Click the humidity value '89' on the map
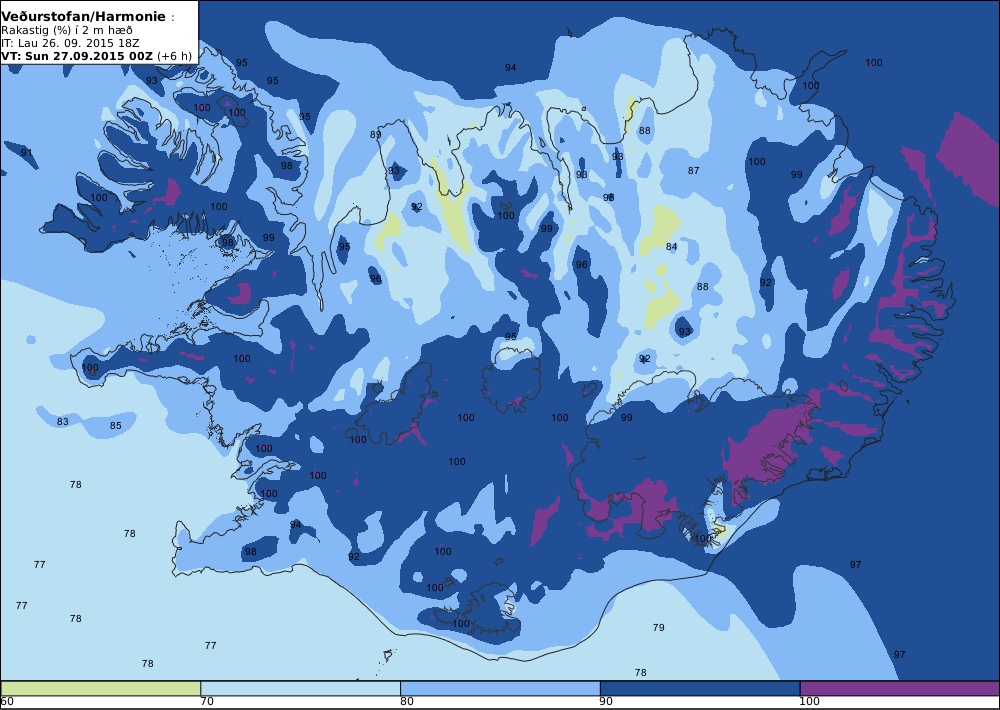The width and height of the screenshot is (1000, 710). (375, 135)
